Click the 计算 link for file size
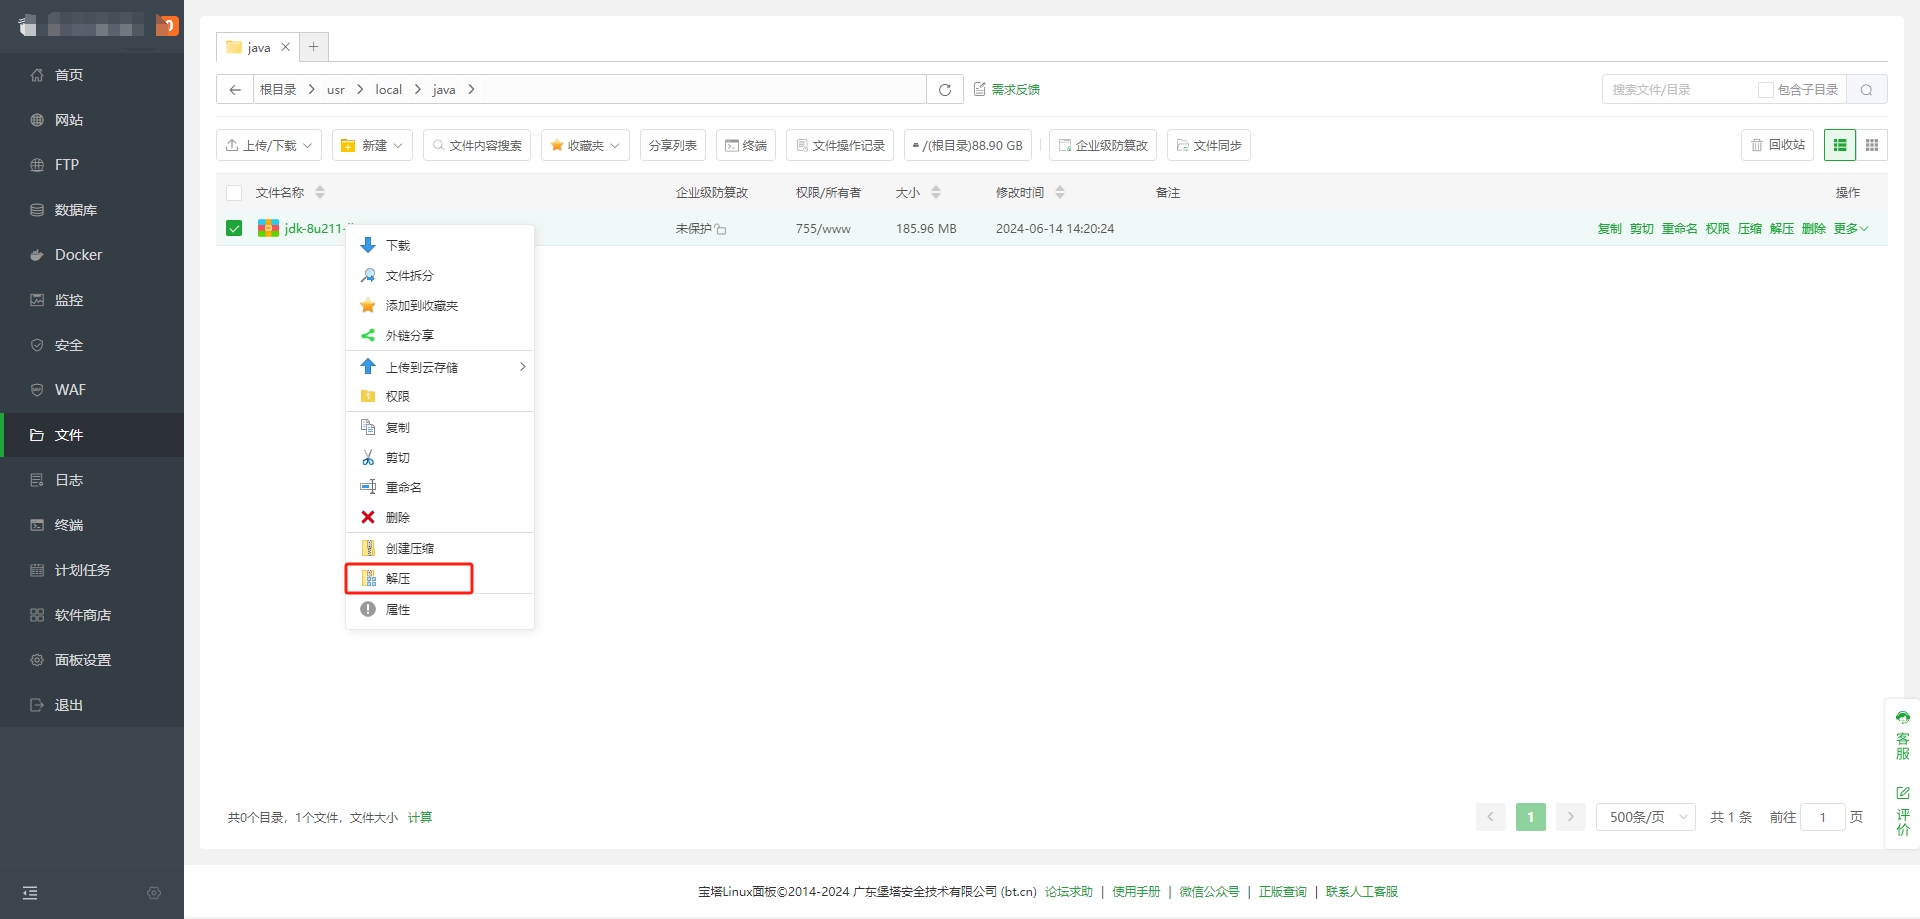The image size is (1920, 919). pos(420,818)
